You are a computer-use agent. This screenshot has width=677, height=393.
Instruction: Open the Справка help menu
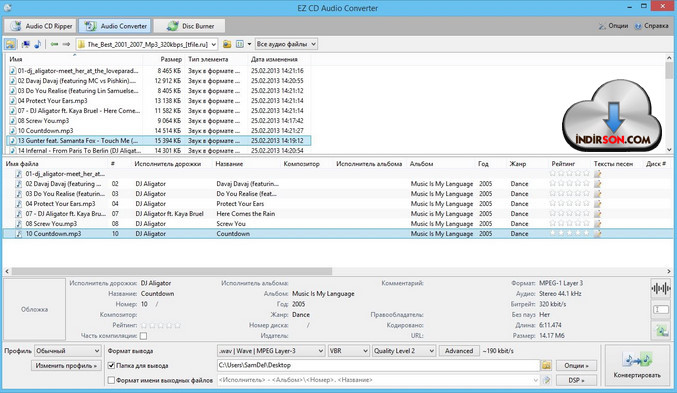651,26
